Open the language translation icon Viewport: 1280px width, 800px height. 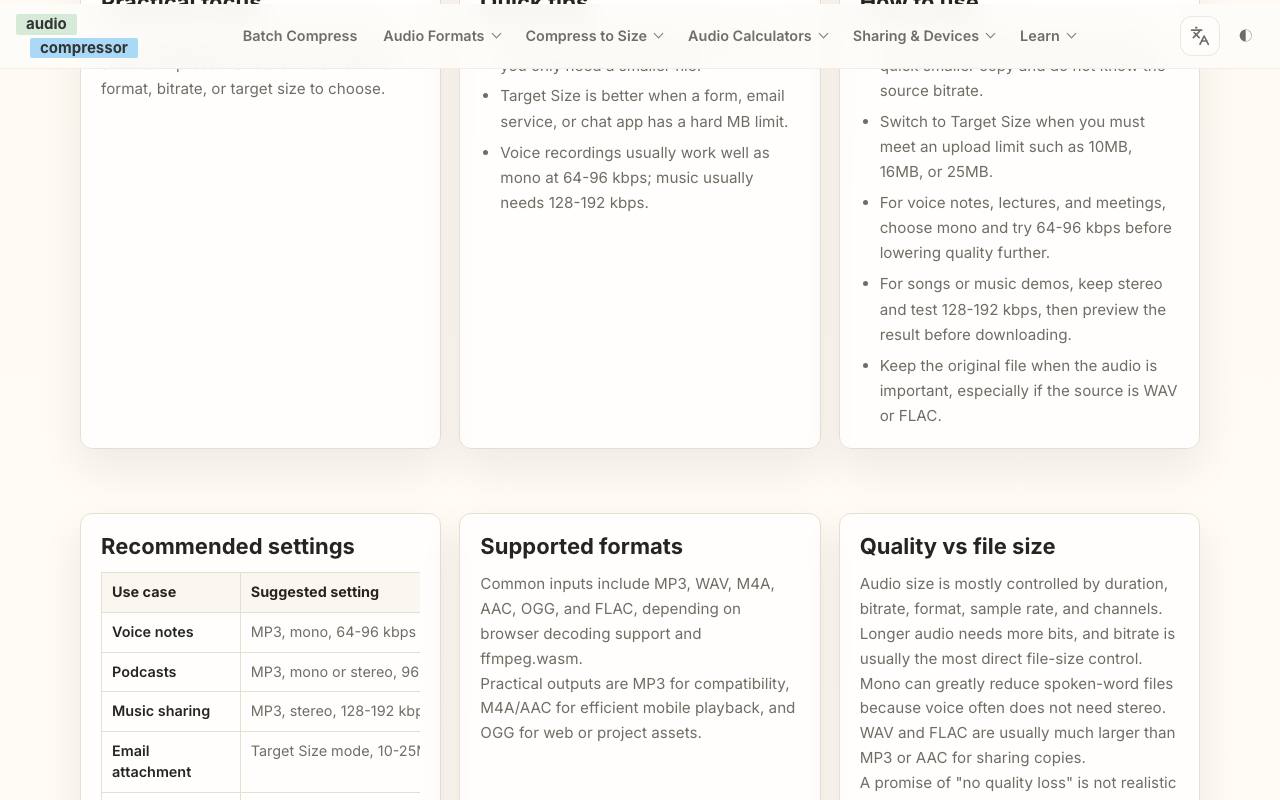click(x=1200, y=36)
